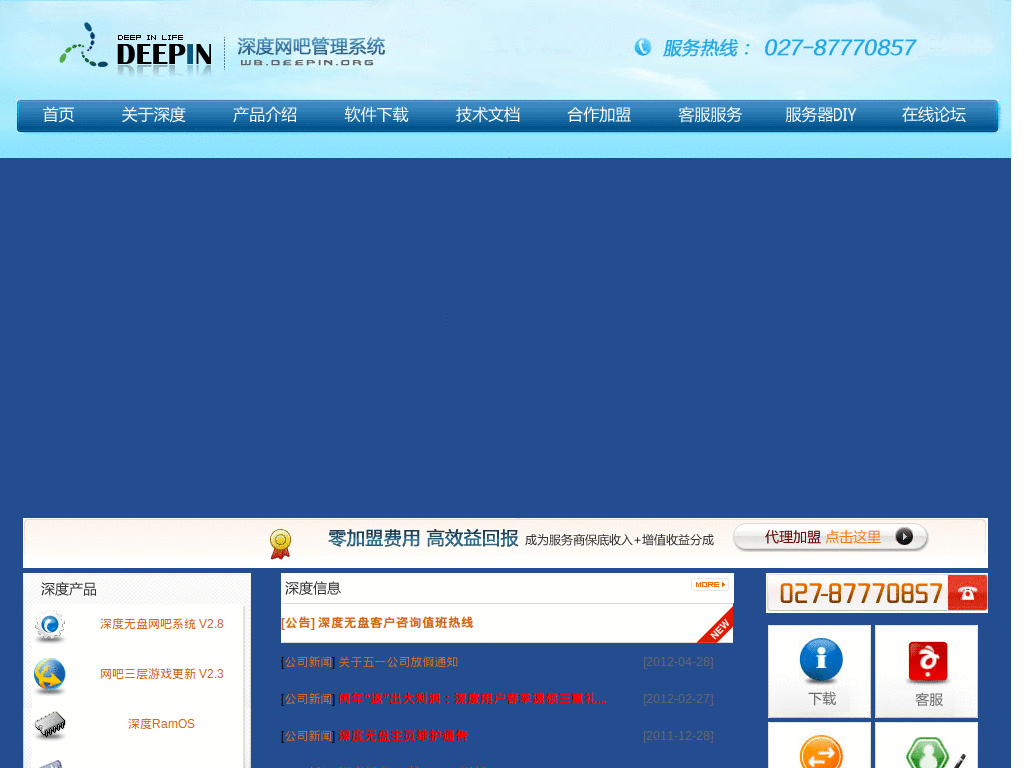
Task: Click the orange arrows round icon
Action: coord(820,752)
